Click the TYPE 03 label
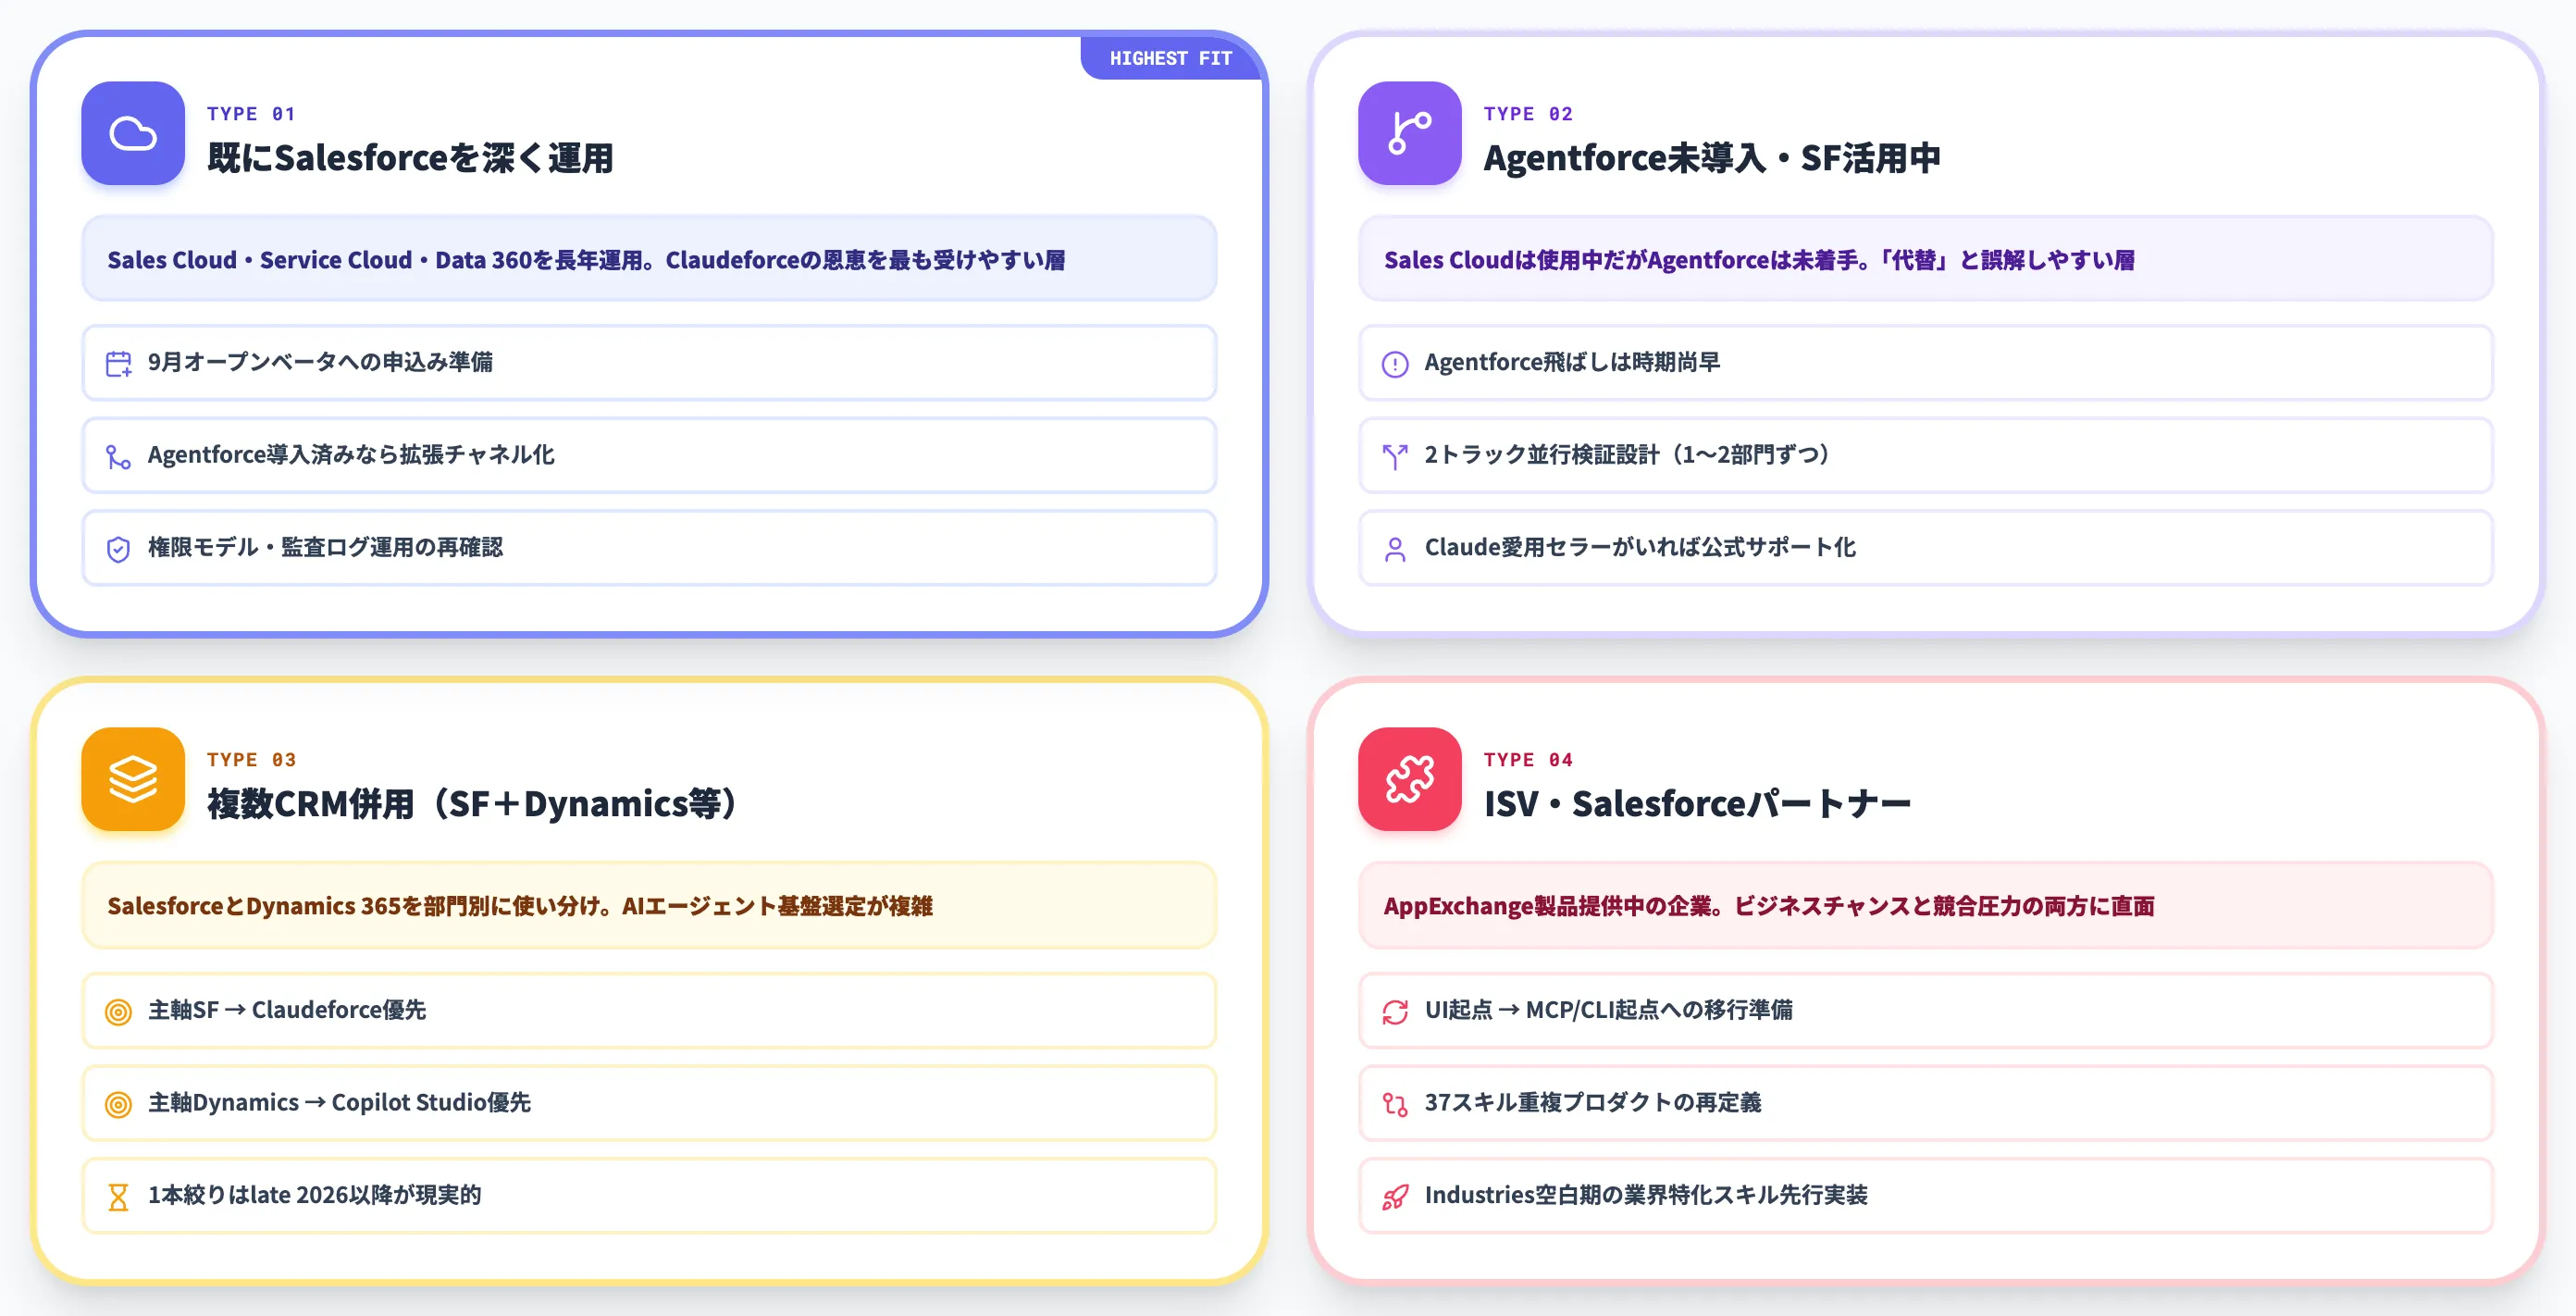2576x1316 pixels. pos(251,760)
